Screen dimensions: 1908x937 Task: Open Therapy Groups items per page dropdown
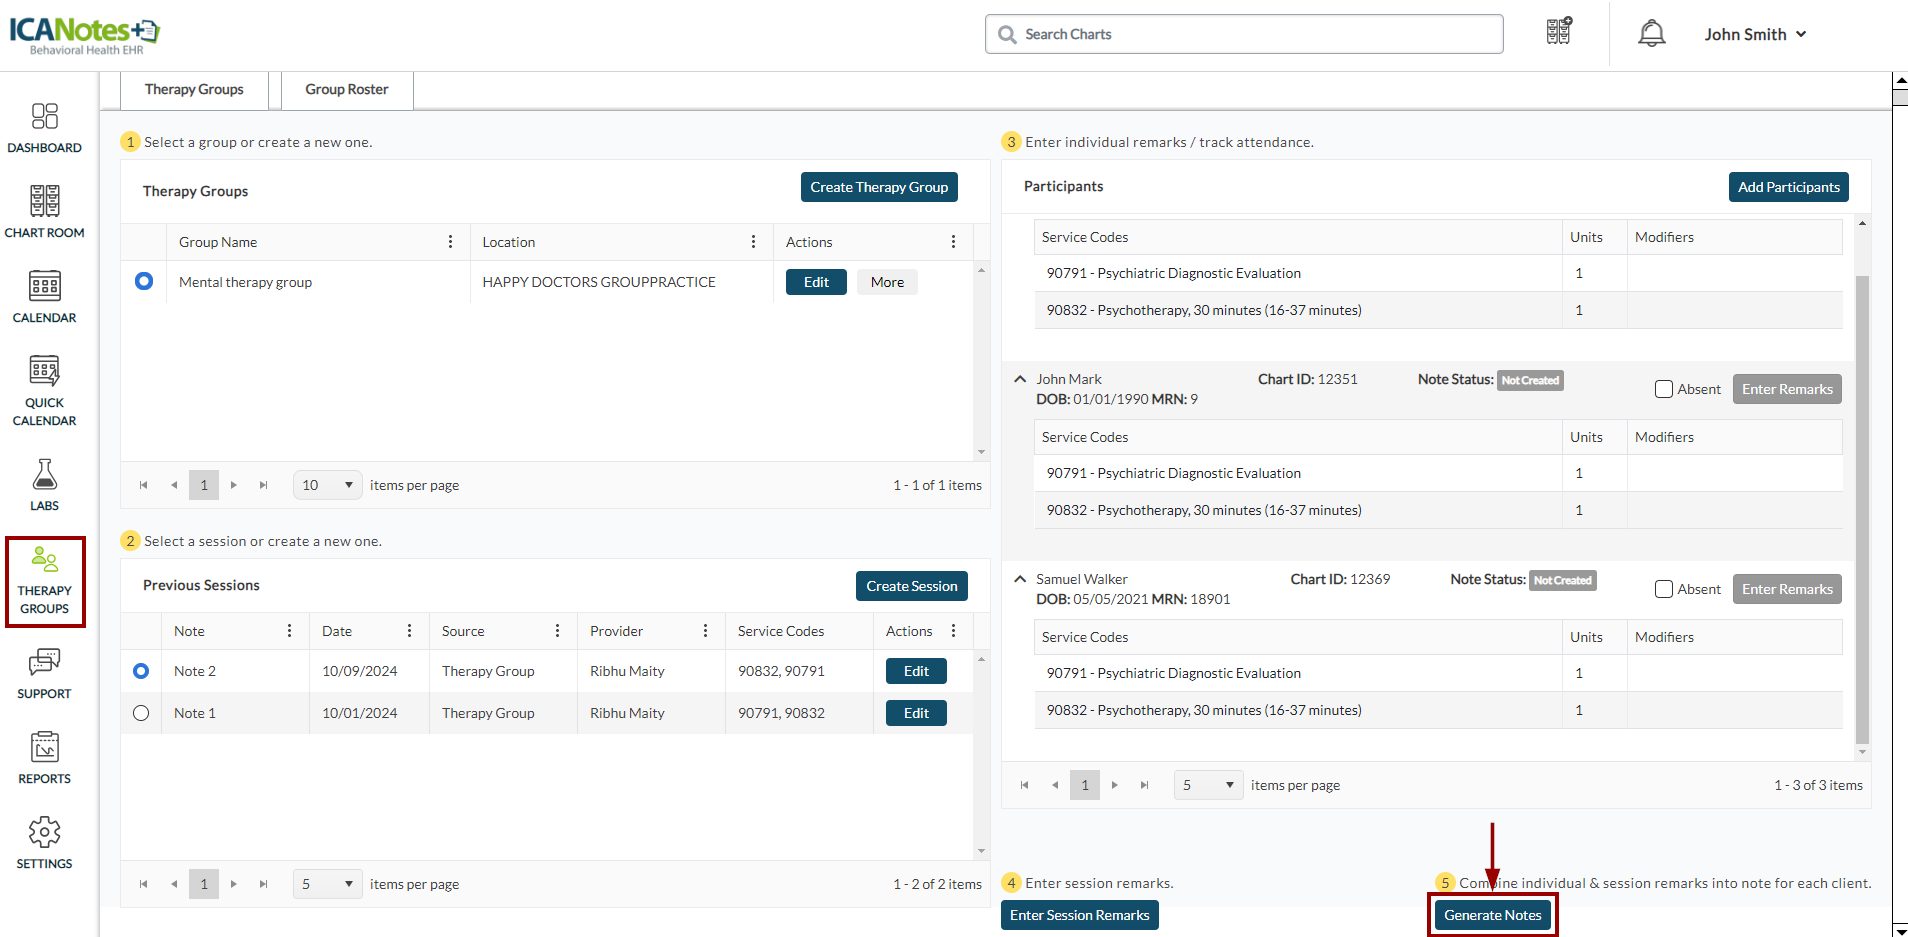(x=327, y=485)
